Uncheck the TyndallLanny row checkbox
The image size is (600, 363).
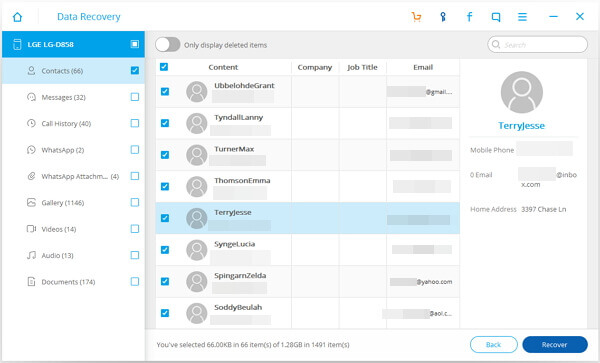(165, 123)
